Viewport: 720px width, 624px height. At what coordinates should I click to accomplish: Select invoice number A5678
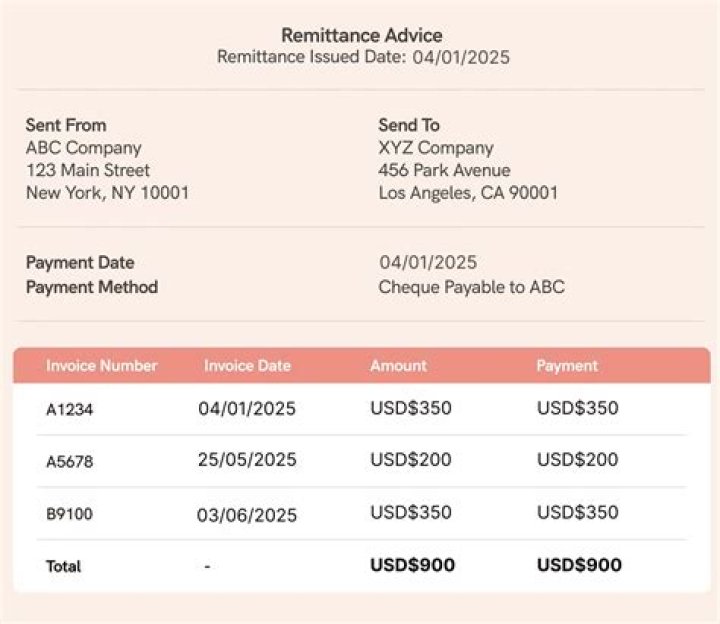[69, 462]
